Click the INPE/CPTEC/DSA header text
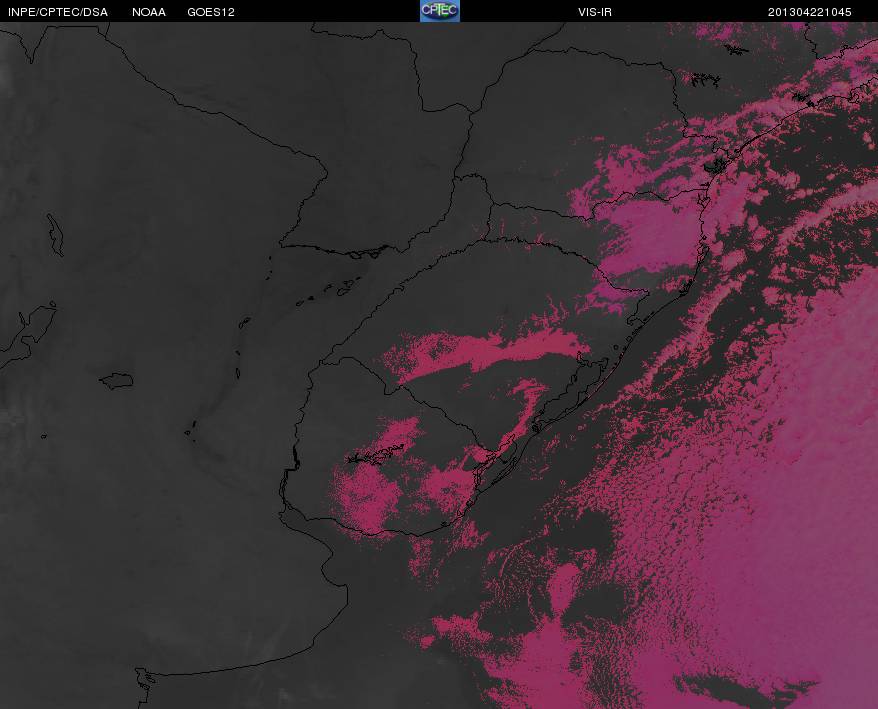This screenshot has width=878, height=709. click(x=58, y=12)
